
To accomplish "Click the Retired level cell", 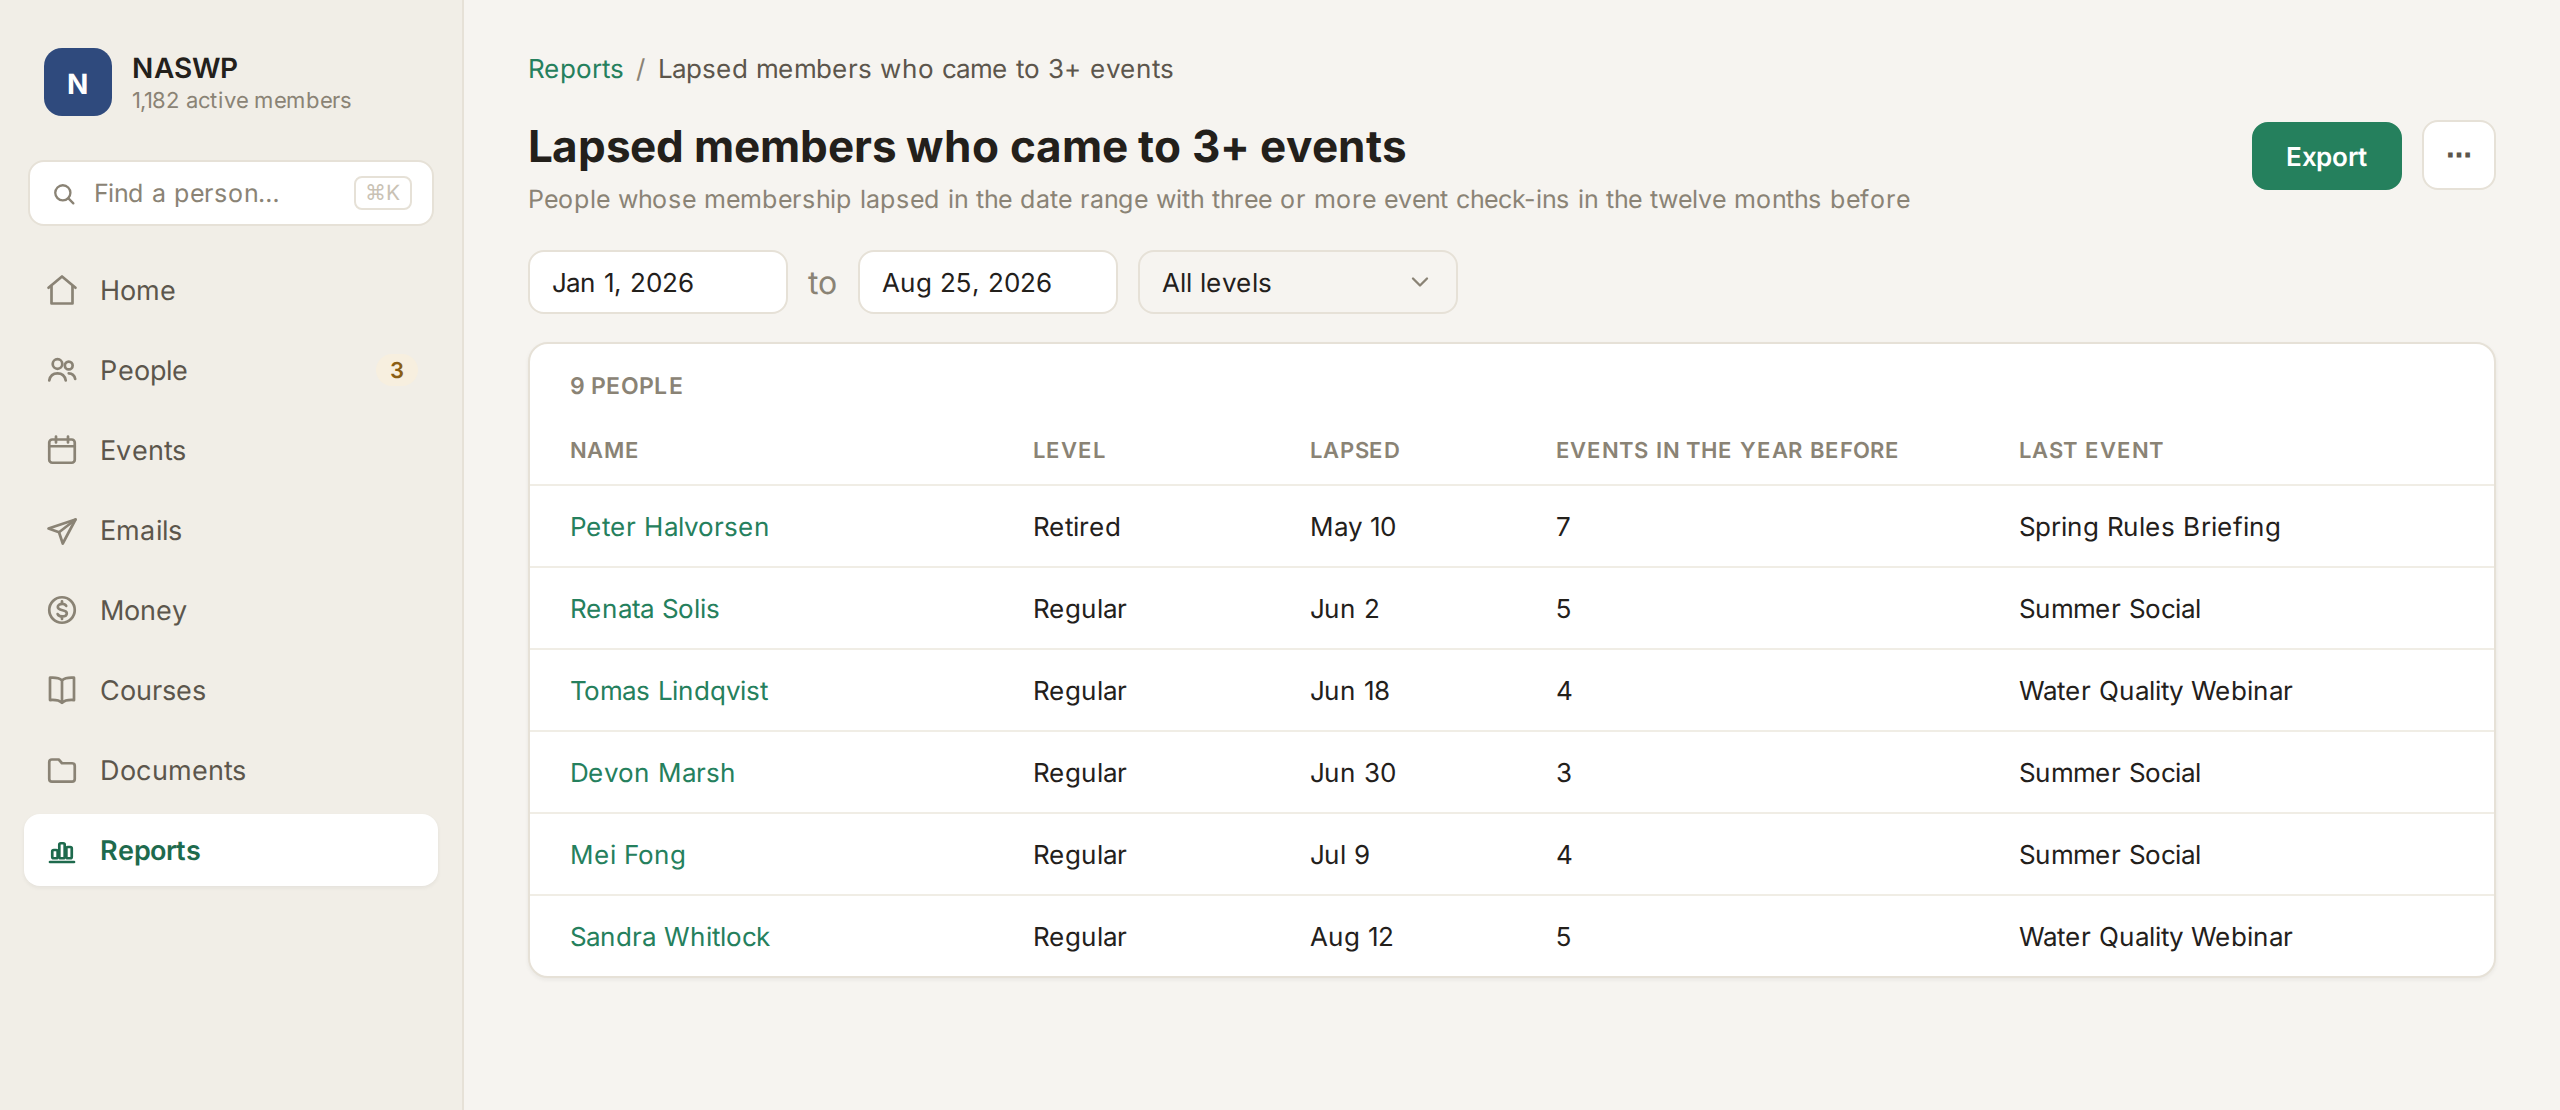I will [1076, 527].
